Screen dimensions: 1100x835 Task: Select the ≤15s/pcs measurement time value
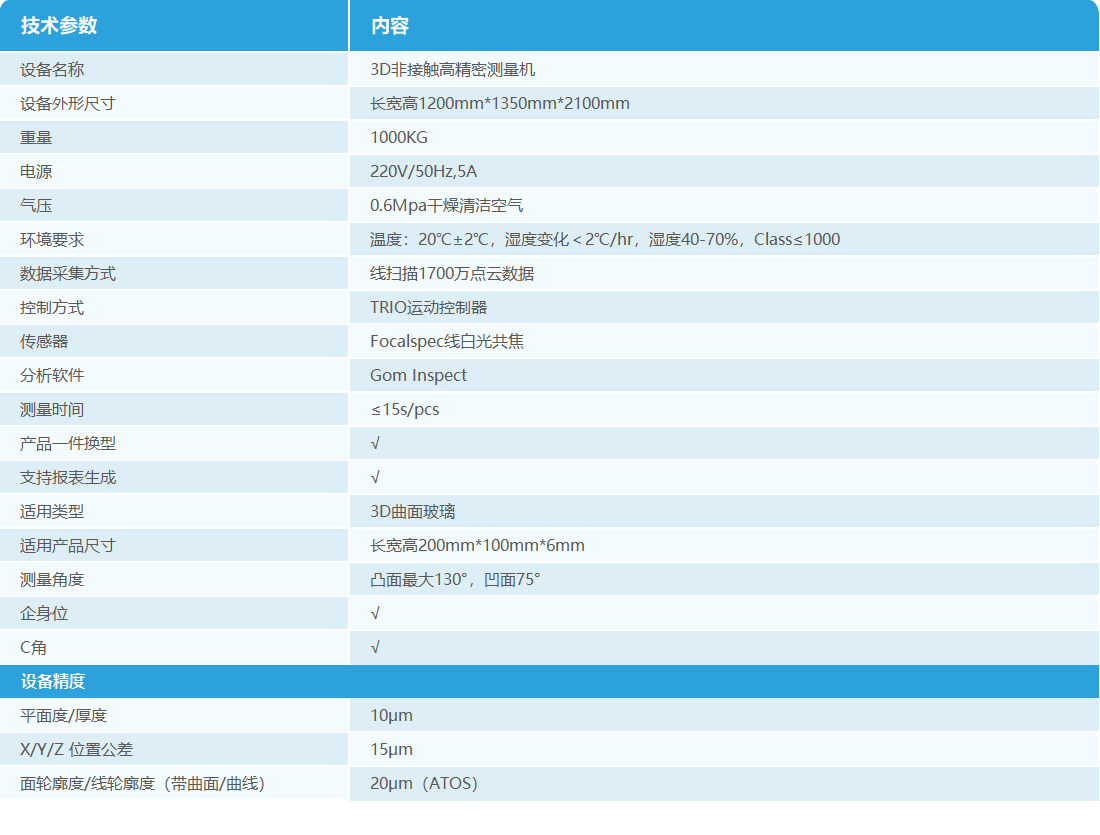tap(405, 410)
